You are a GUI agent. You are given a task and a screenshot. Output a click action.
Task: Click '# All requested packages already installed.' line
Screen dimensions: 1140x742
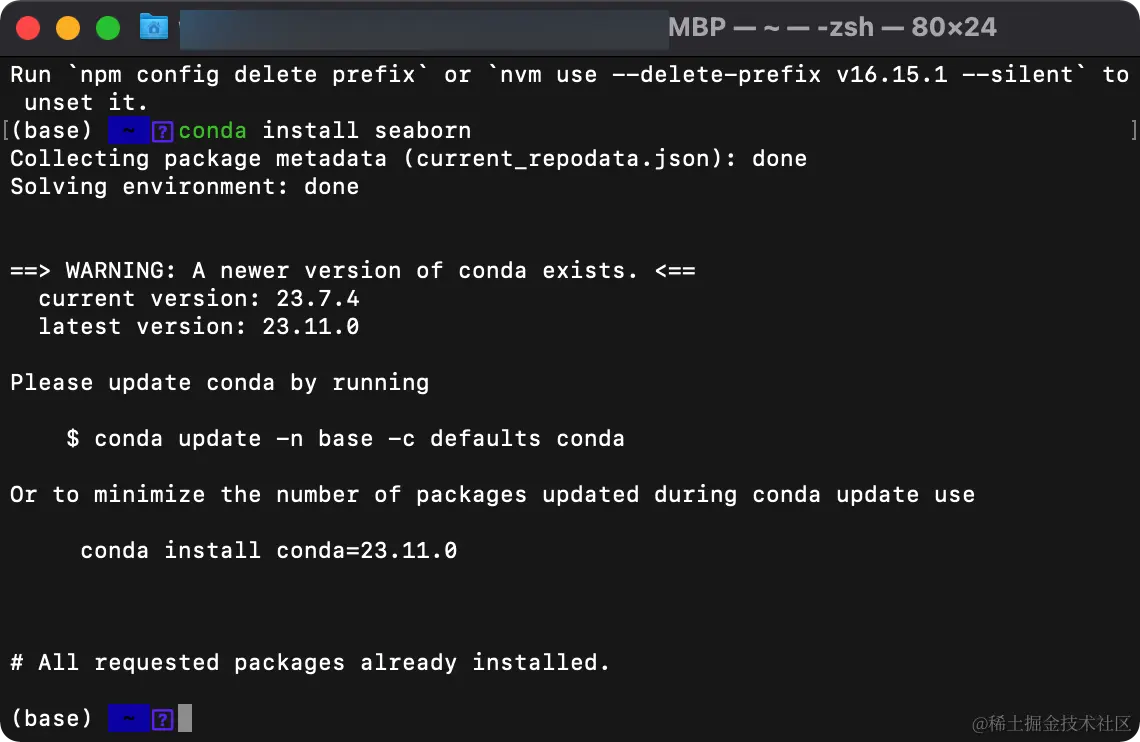[309, 663]
